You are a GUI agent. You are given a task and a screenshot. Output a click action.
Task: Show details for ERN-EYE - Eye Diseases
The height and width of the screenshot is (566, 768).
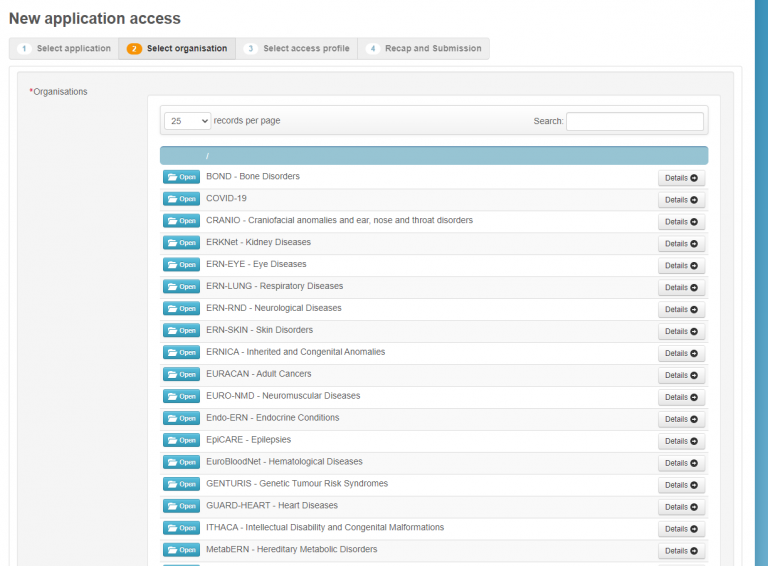[681, 266]
